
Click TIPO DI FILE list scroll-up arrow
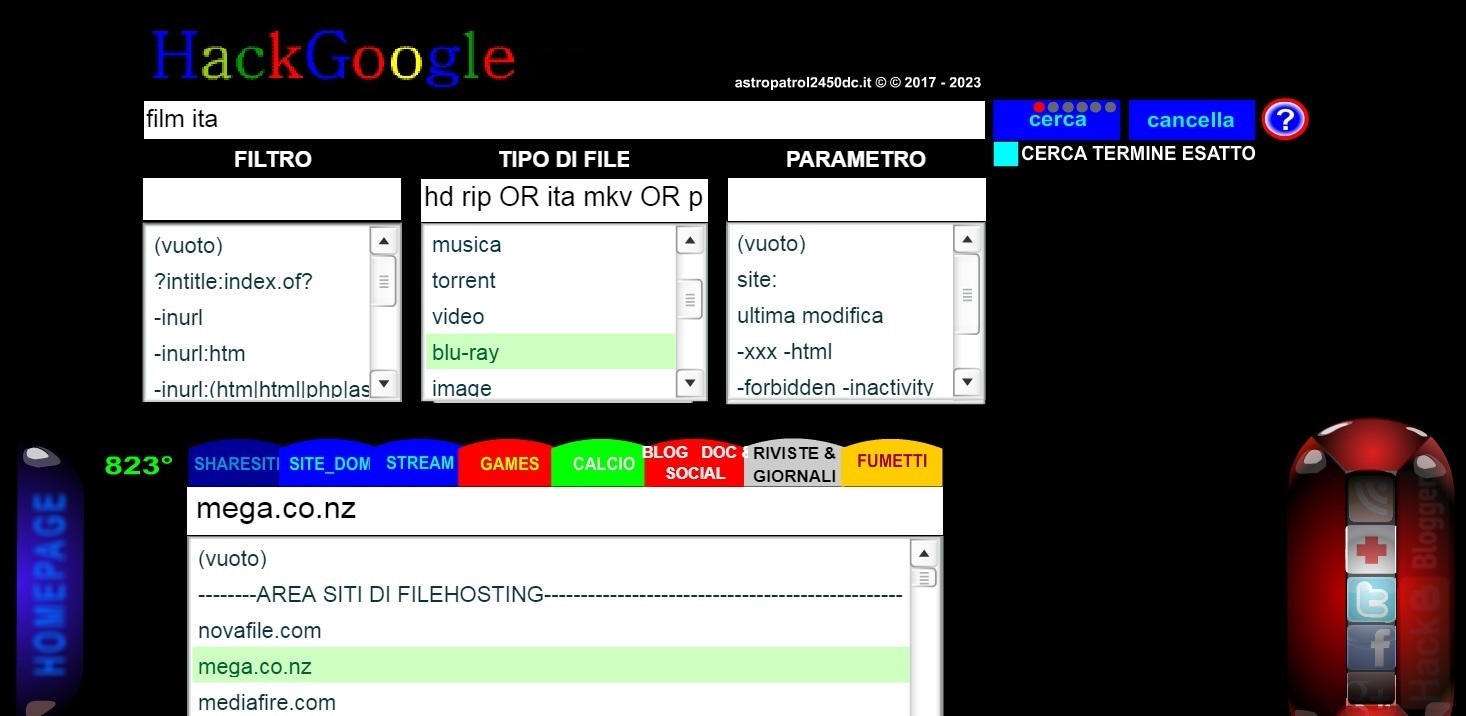(x=690, y=240)
